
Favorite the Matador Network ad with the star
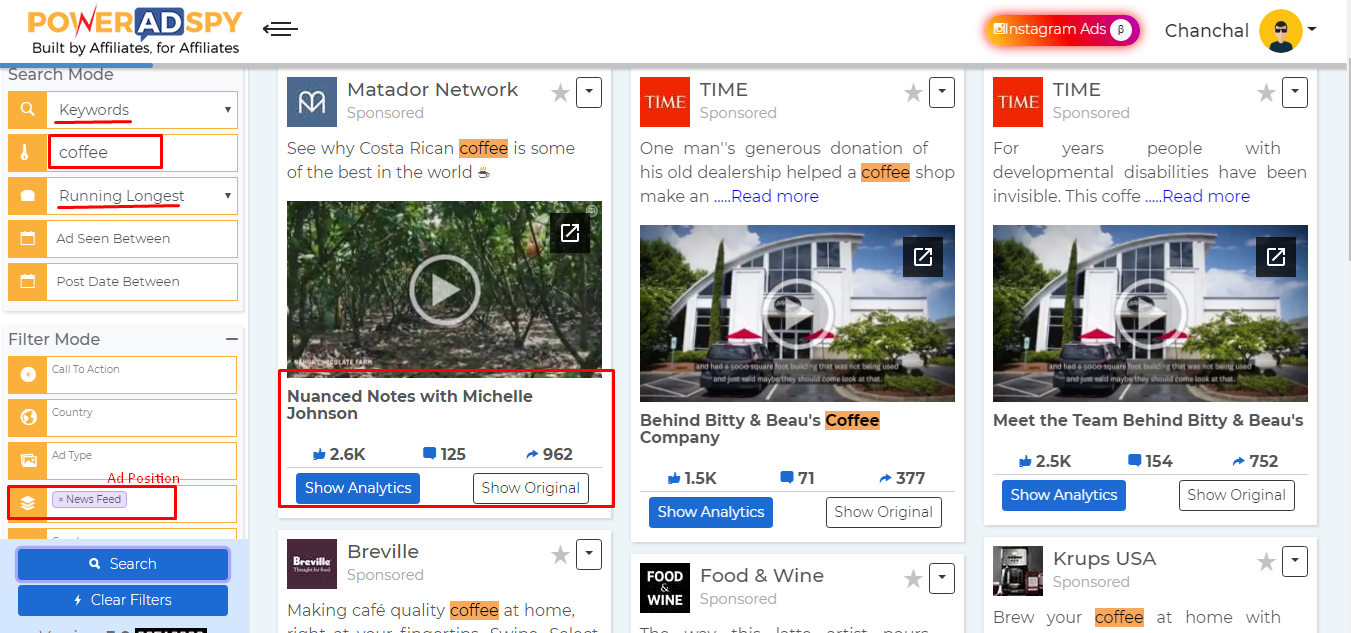(560, 93)
